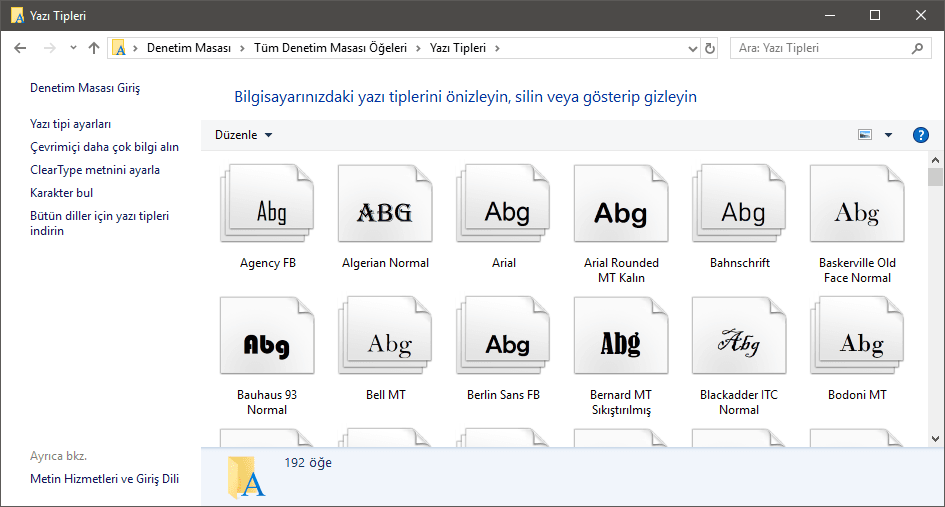Maximize the Yazı Tipleri window
This screenshot has width=945, height=507.
coord(875,16)
